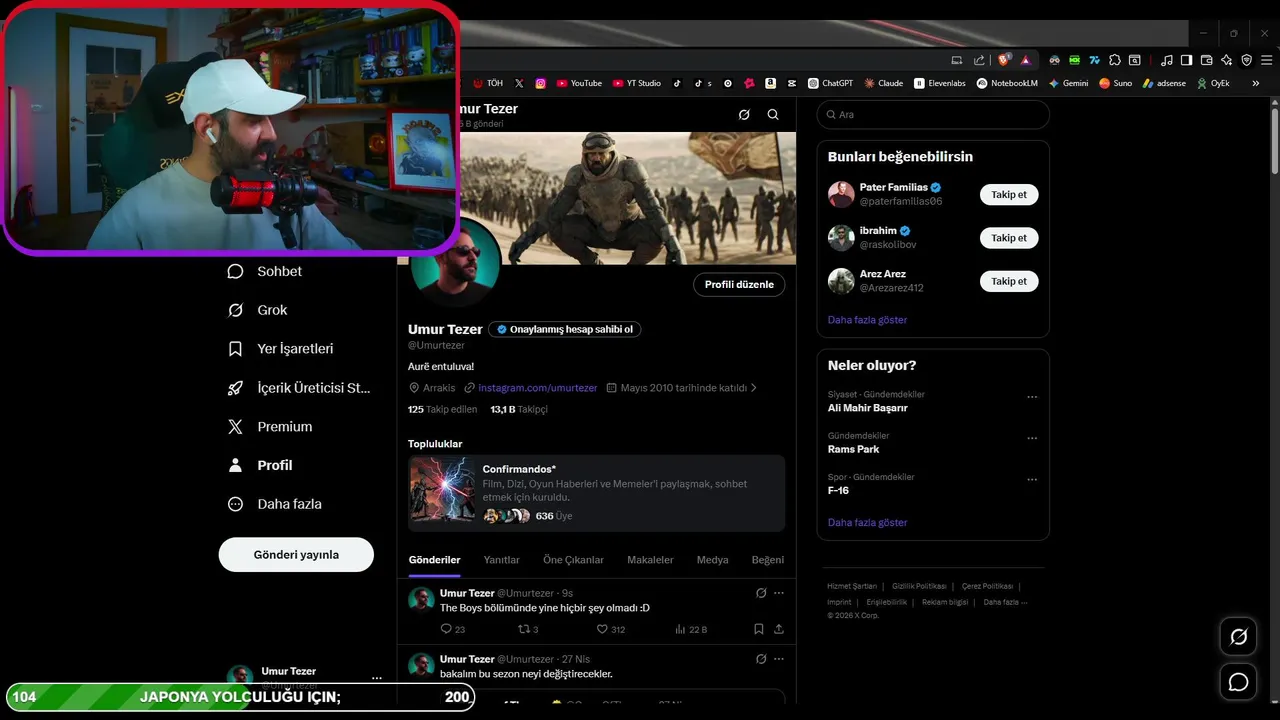This screenshot has width=1280, height=720.
Task: View analytics icon on The Boys post
Action: tap(680, 629)
